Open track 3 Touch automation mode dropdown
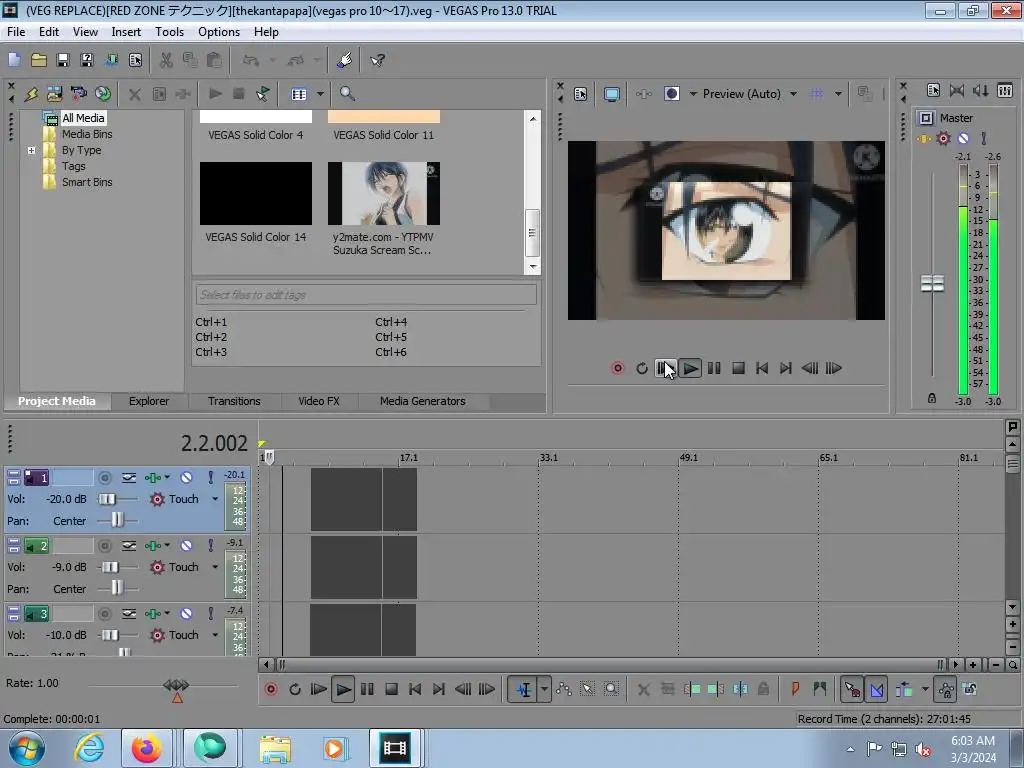The image size is (1024, 768). tap(215, 635)
